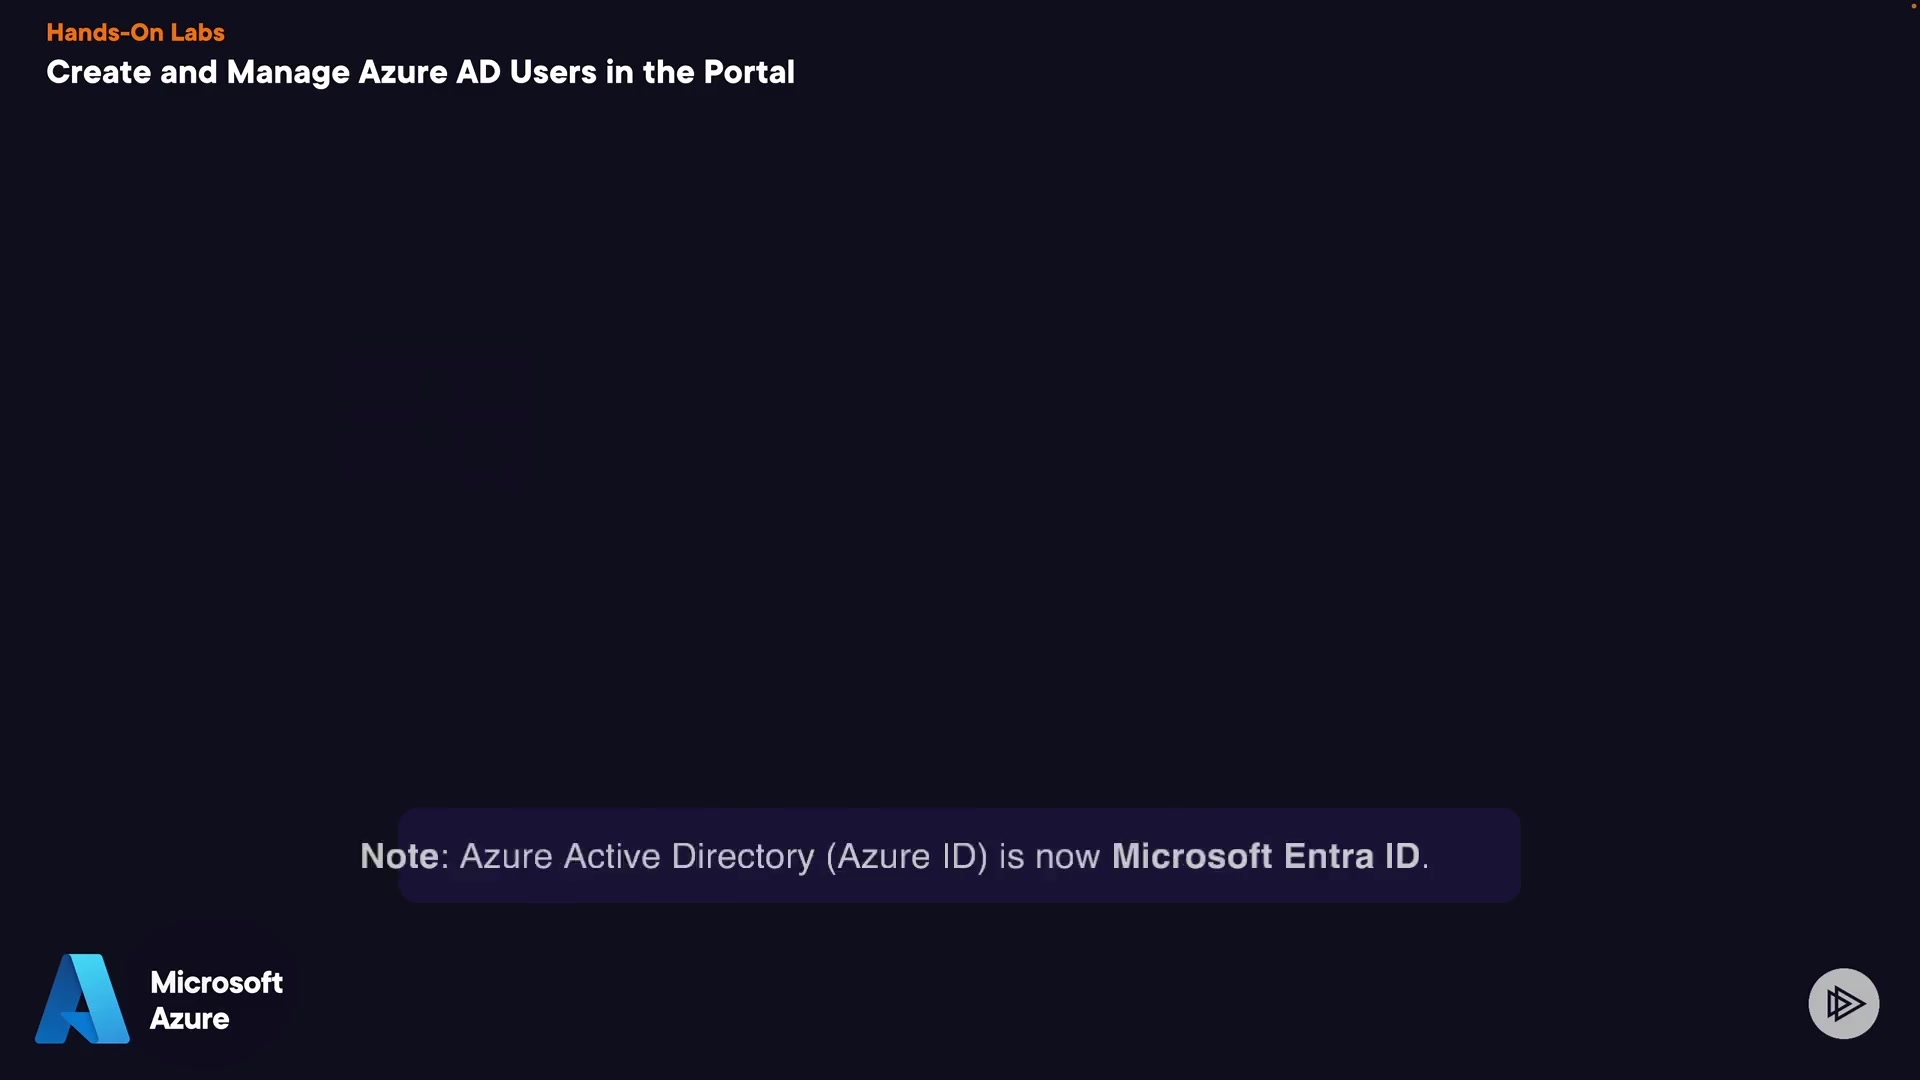Click the 'Microsoft' word beside the Azure logo
The height and width of the screenshot is (1080, 1920).
(x=216, y=982)
